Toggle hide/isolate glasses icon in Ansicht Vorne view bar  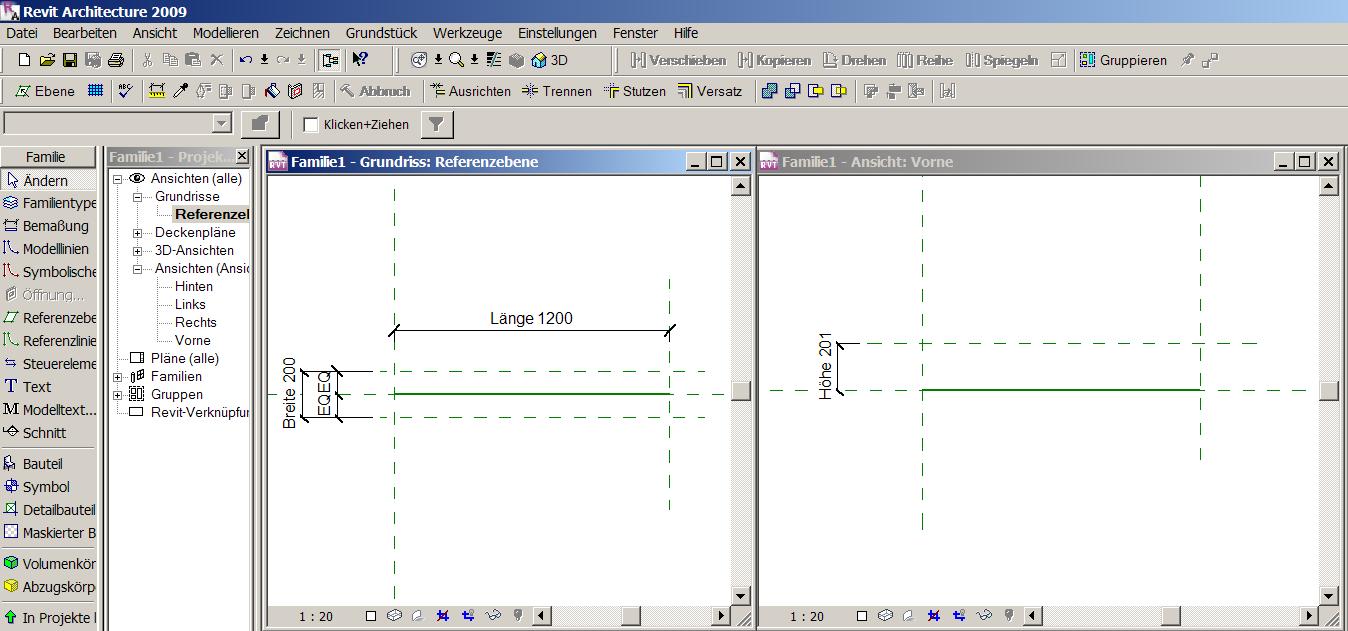click(983, 616)
